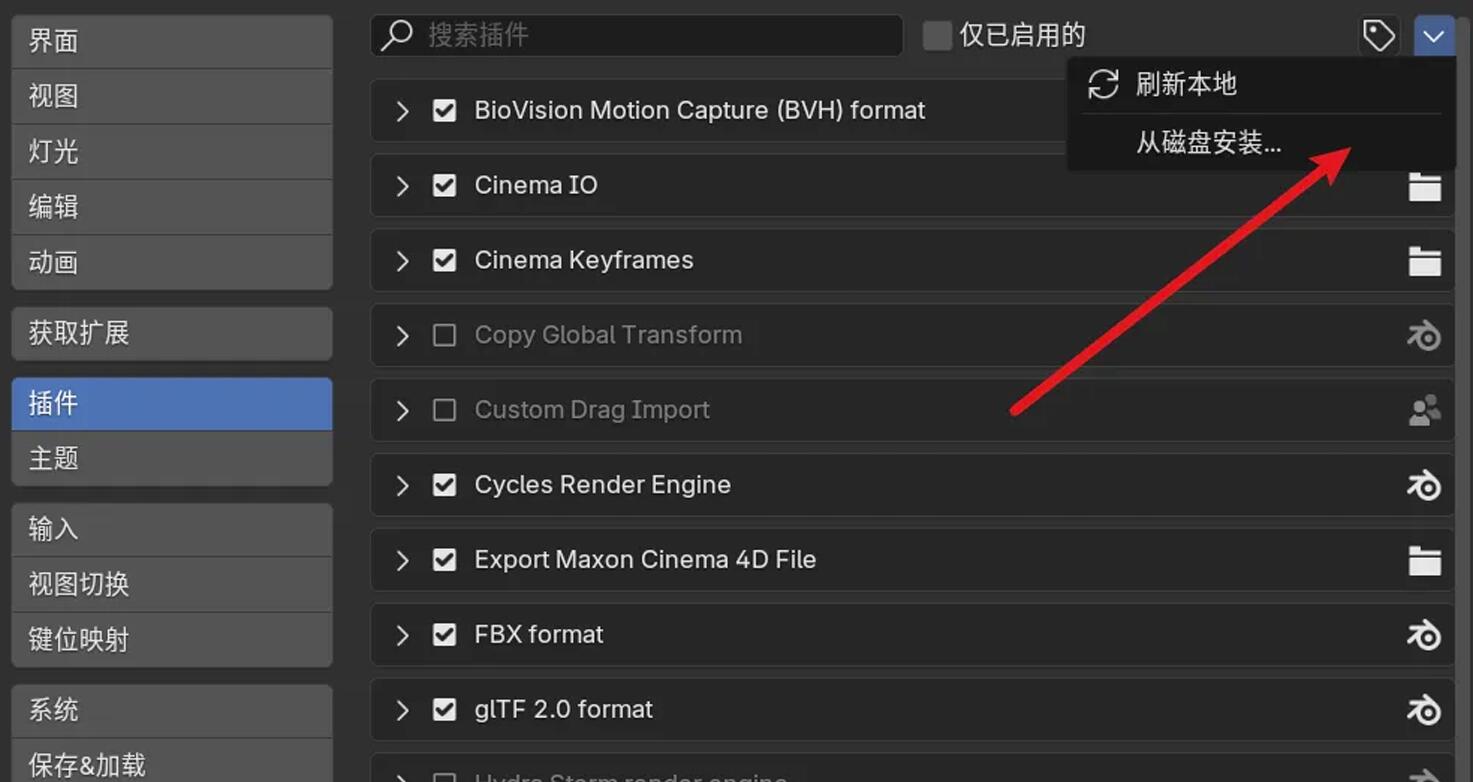Open the 系统 preferences section
The image size is (1473, 782).
172,710
